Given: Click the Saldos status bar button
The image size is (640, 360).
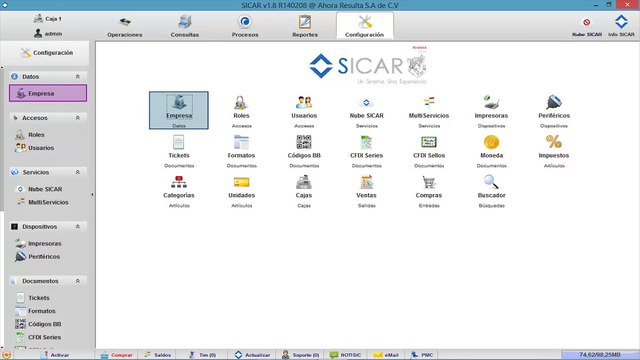Looking at the screenshot, I should coord(158,355).
